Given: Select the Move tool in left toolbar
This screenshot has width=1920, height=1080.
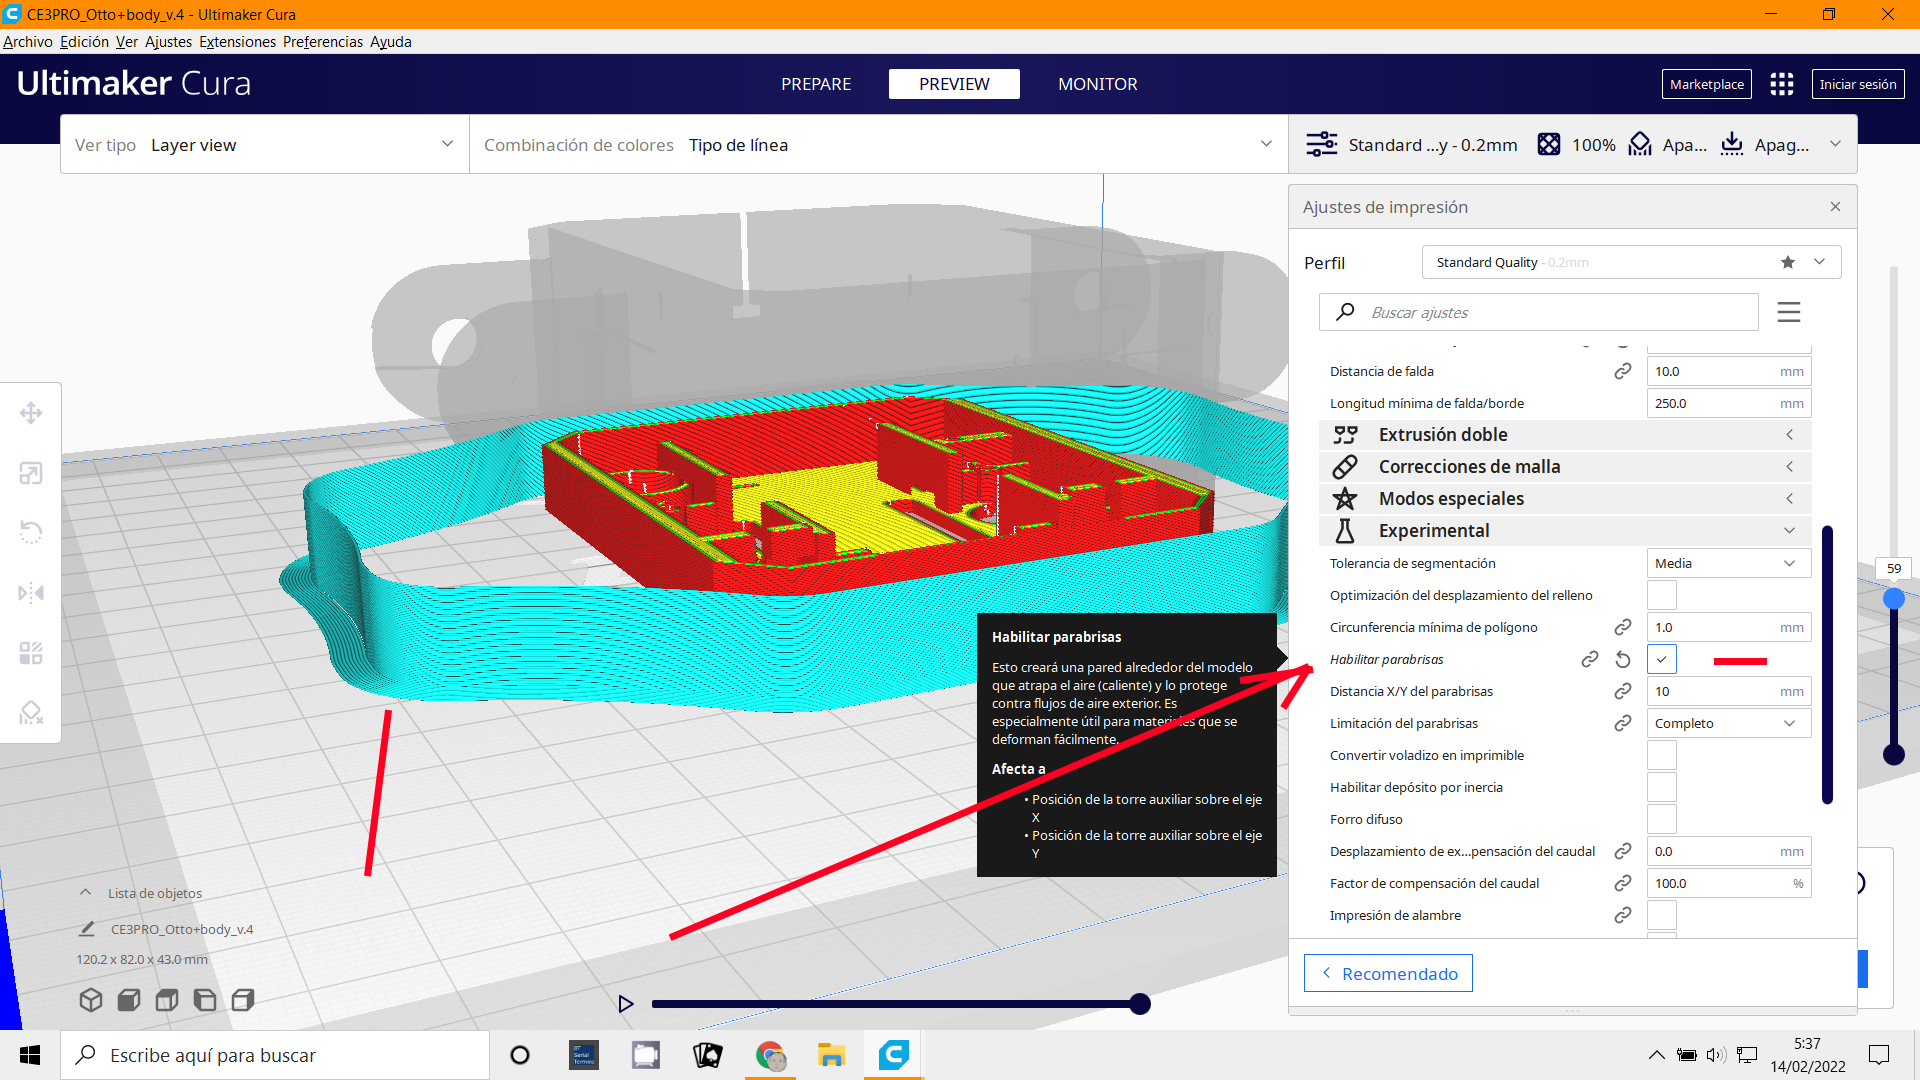Looking at the screenshot, I should point(31,413).
